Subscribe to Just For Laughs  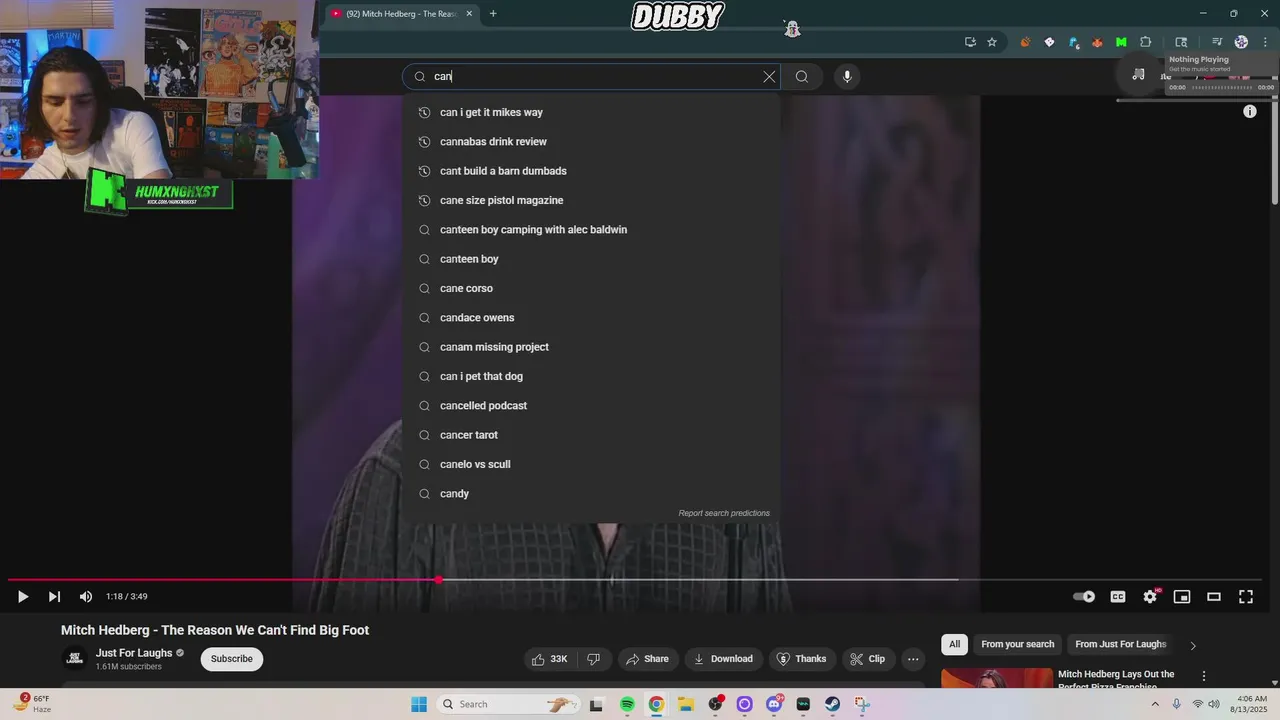coord(231,659)
